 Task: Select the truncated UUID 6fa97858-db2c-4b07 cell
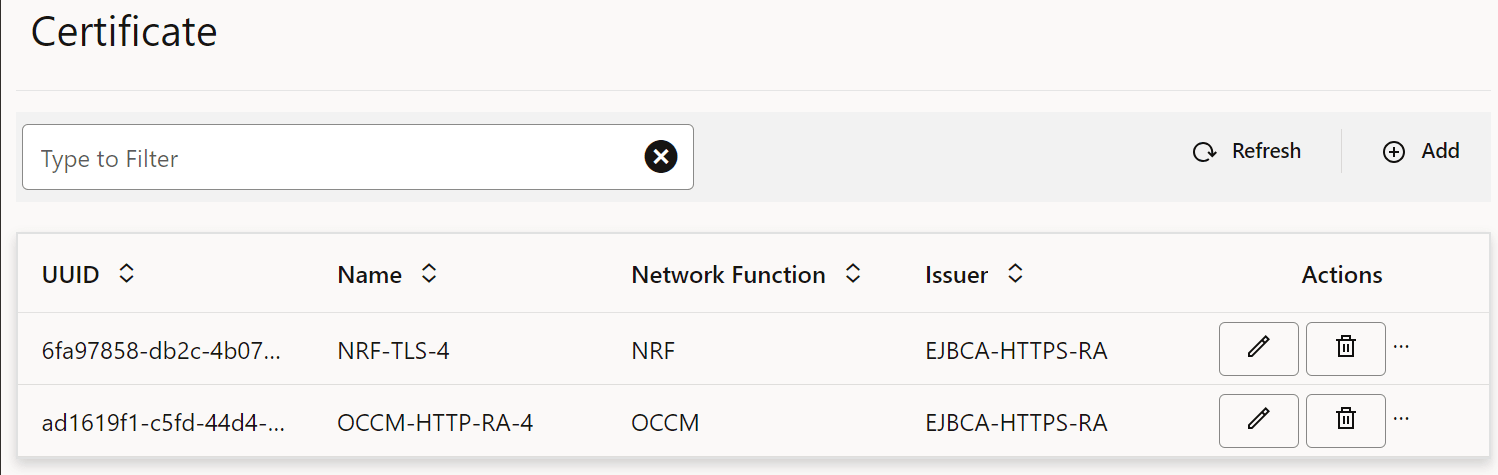(x=162, y=351)
